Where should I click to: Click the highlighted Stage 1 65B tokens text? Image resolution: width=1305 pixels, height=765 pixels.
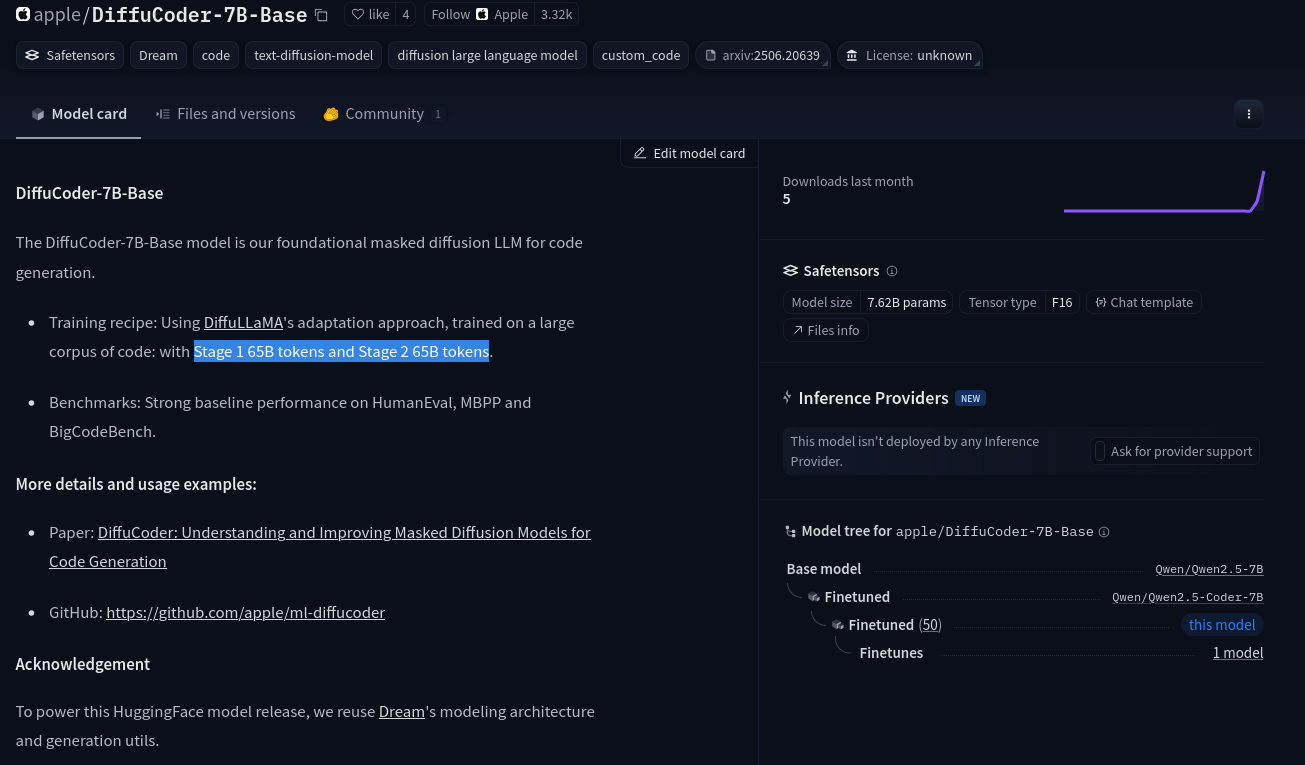point(341,352)
